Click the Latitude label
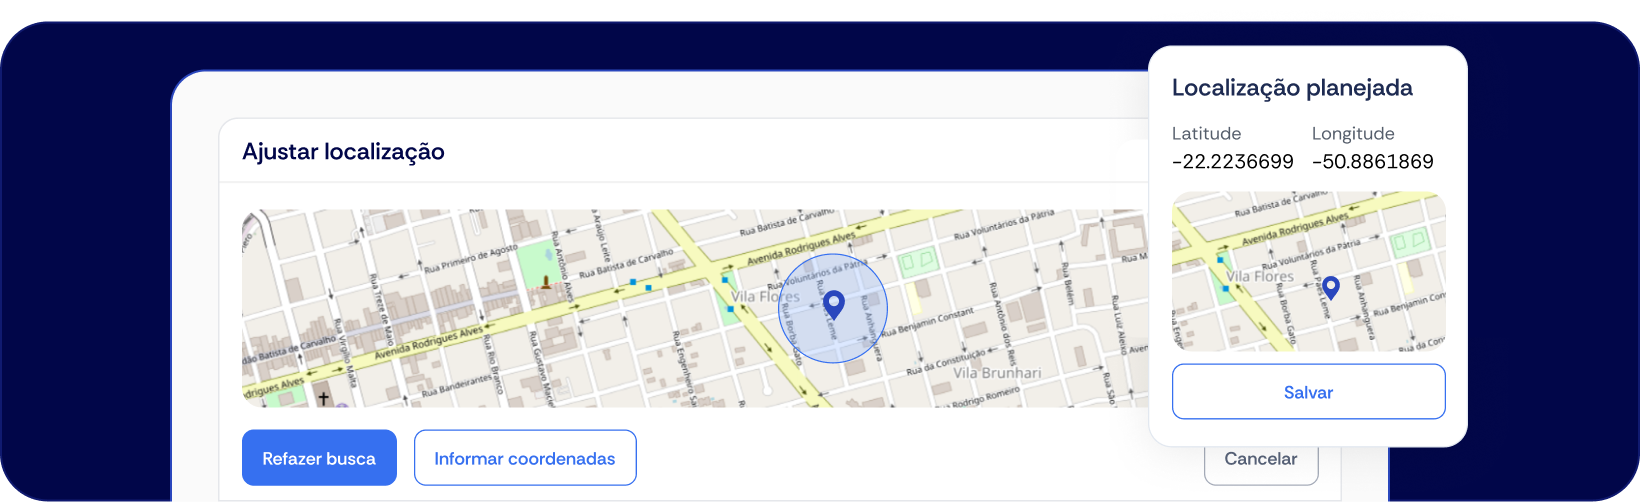This screenshot has width=1640, height=503. [x=1206, y=133]
